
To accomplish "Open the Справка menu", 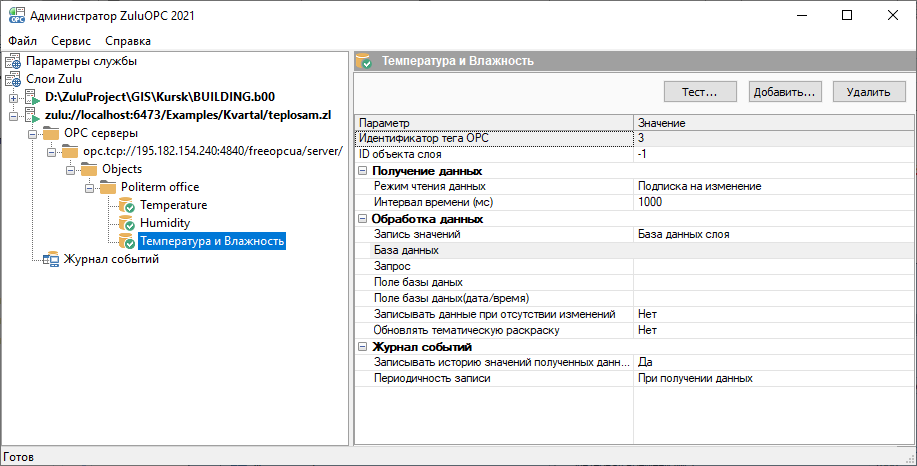I will pos(128,41).
